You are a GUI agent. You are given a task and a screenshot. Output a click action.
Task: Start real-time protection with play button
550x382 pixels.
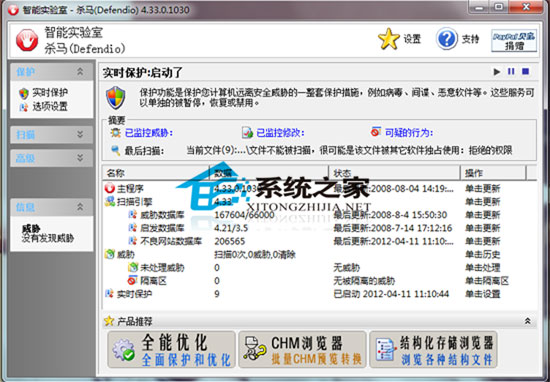pos(497,72)
